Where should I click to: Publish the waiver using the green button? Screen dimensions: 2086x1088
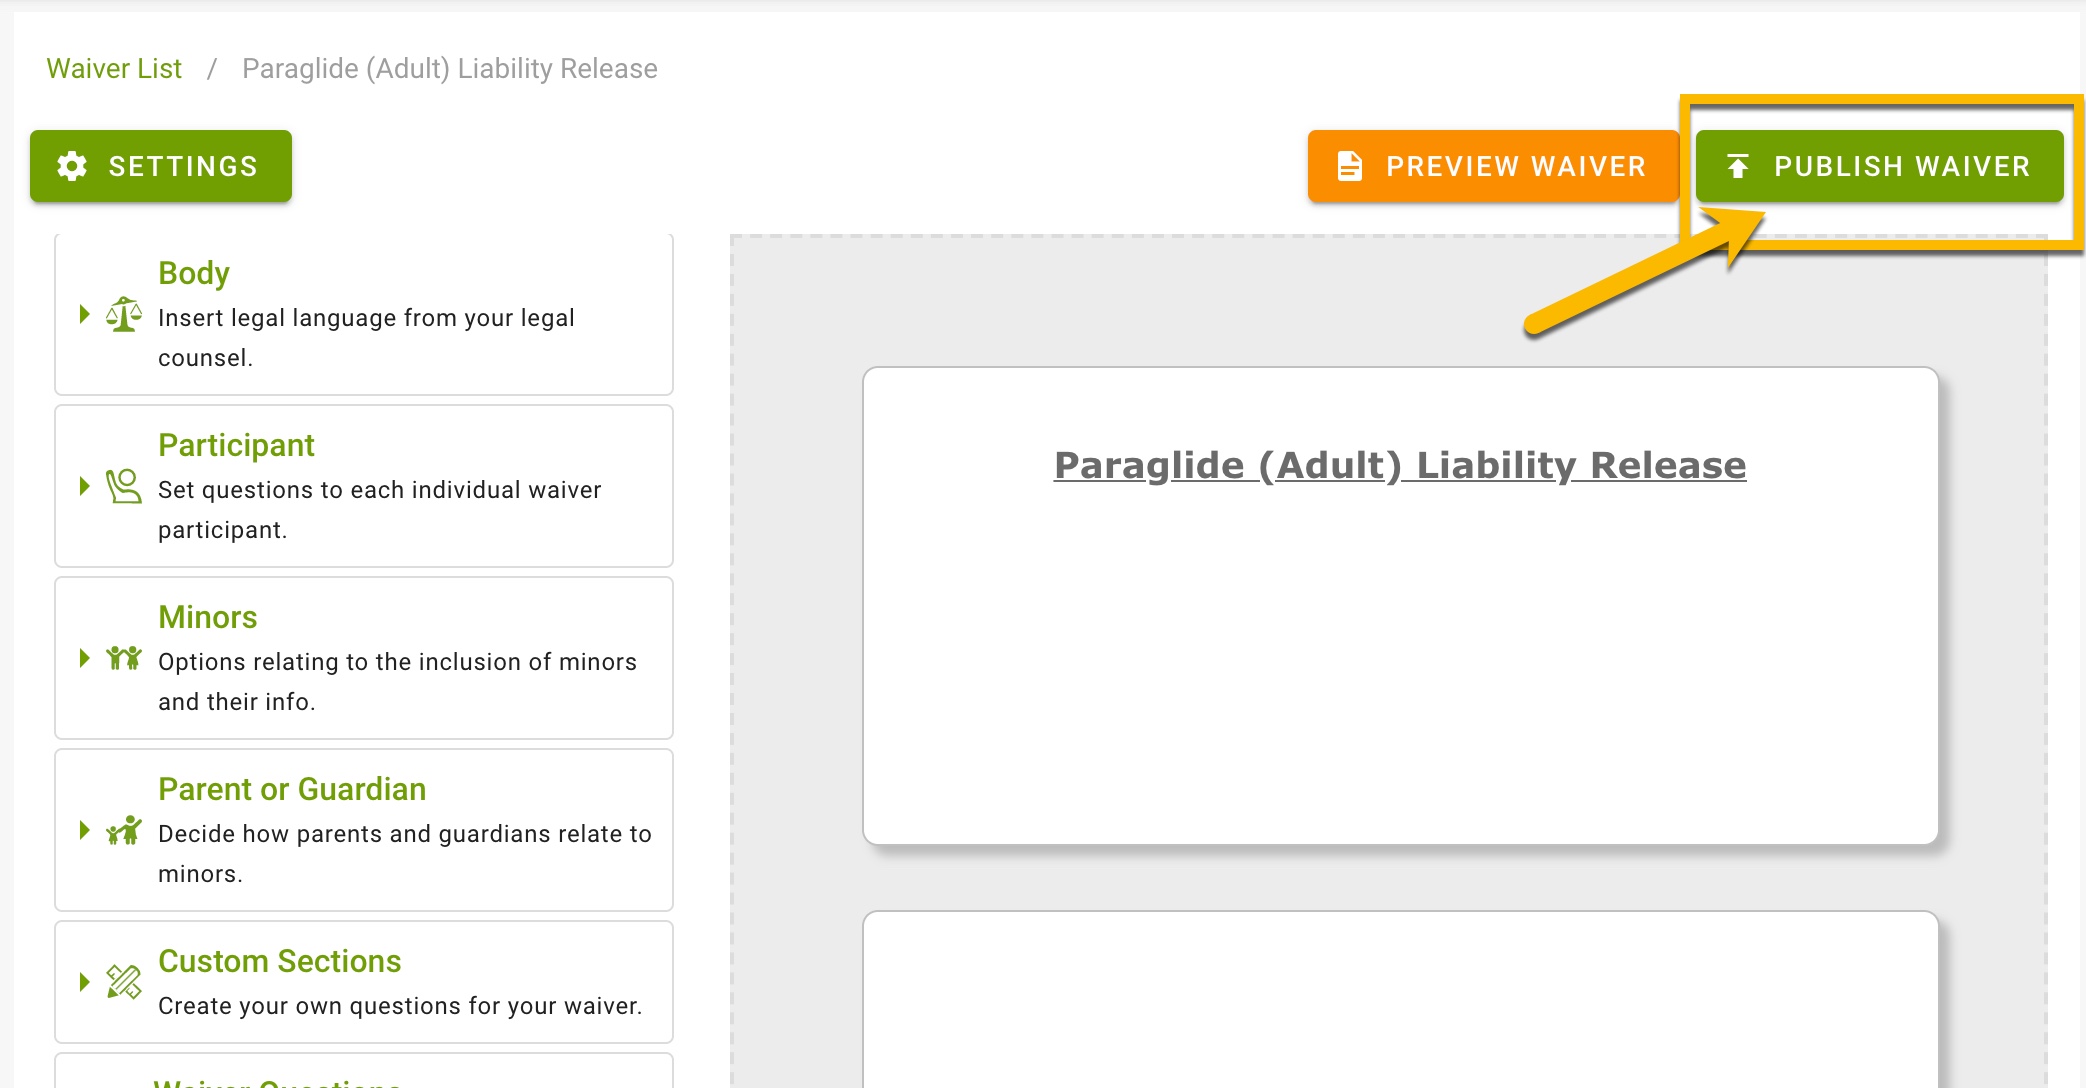tap(1880, 166)
